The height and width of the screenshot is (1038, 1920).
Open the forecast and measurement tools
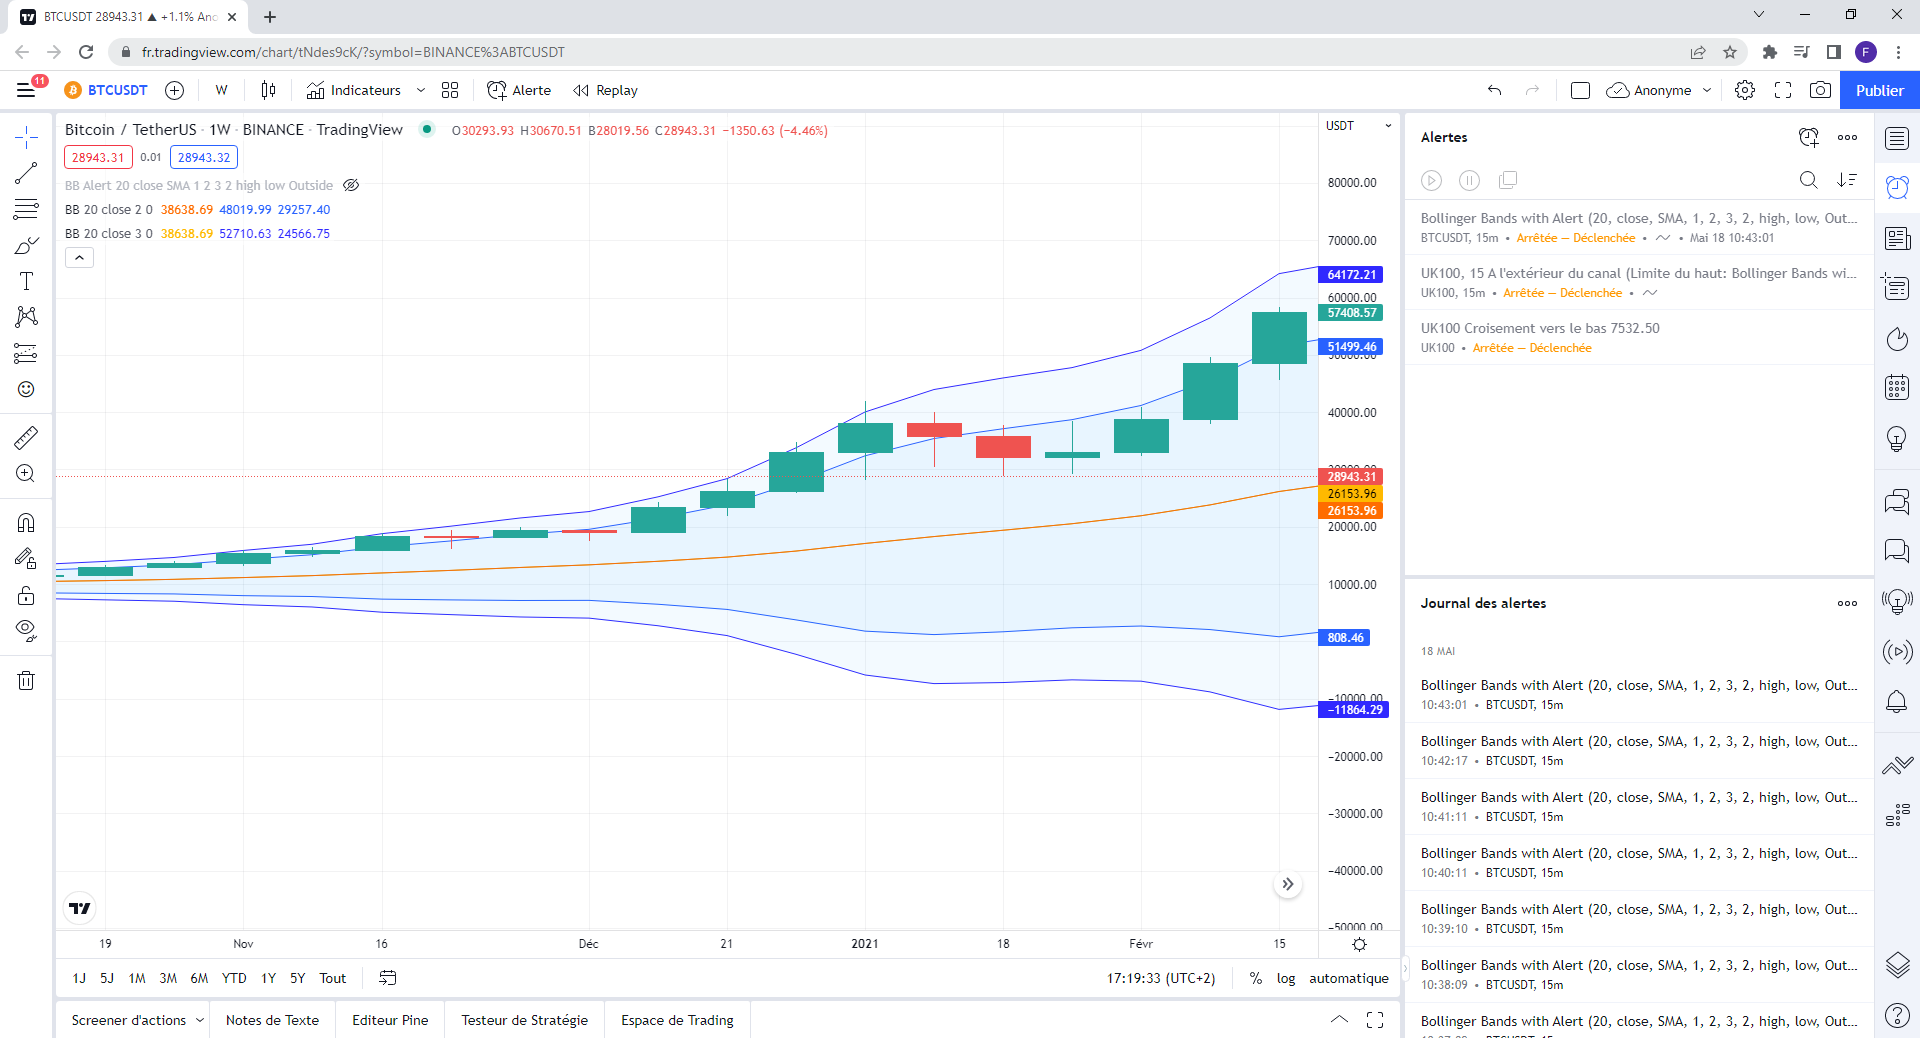point(26,353)
